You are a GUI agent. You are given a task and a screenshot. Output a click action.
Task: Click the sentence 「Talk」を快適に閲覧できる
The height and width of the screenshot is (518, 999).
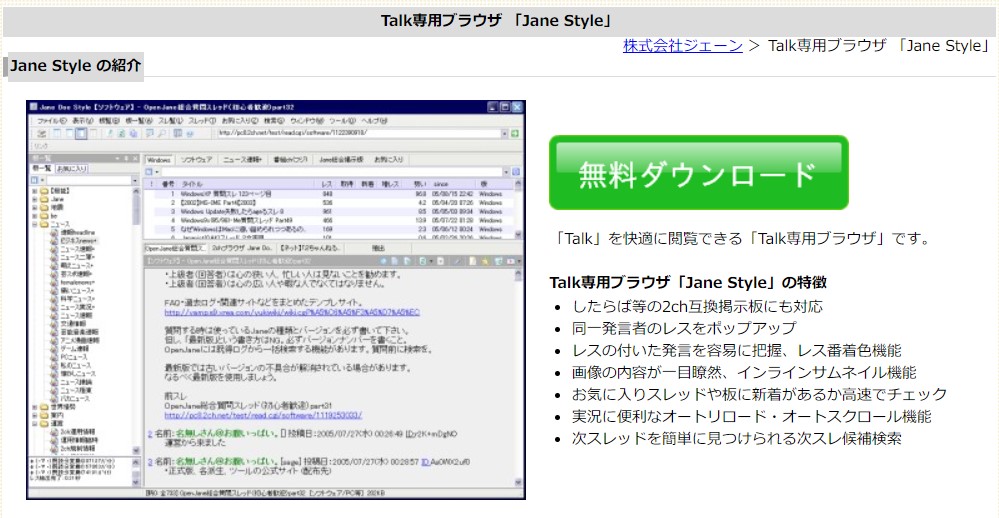pos(743,238)
